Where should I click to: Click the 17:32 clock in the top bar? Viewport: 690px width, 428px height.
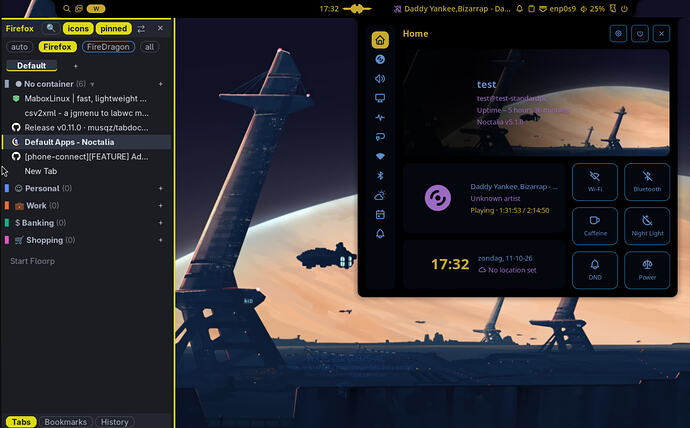pyautogui.click(x=329, y=8)
